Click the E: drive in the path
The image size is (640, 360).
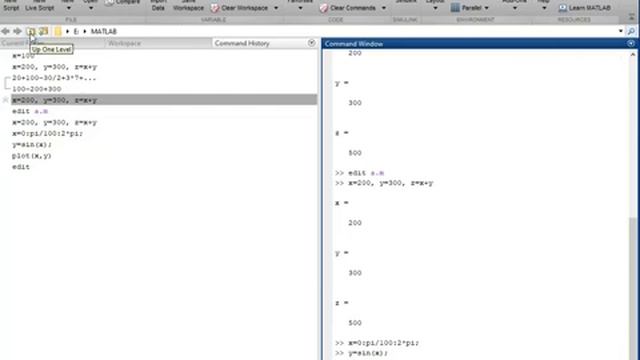point(76,31)
